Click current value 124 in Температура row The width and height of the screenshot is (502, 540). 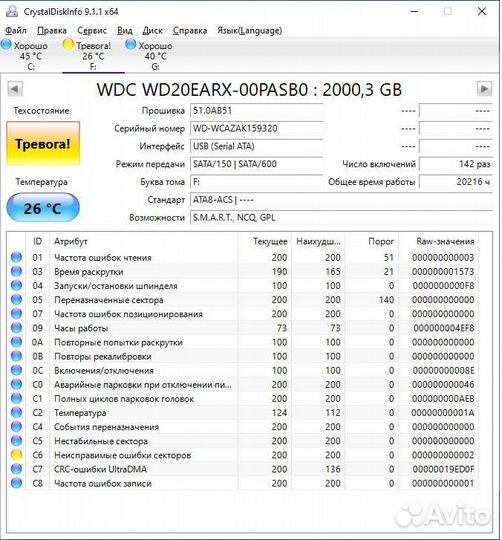coord(279,413)
